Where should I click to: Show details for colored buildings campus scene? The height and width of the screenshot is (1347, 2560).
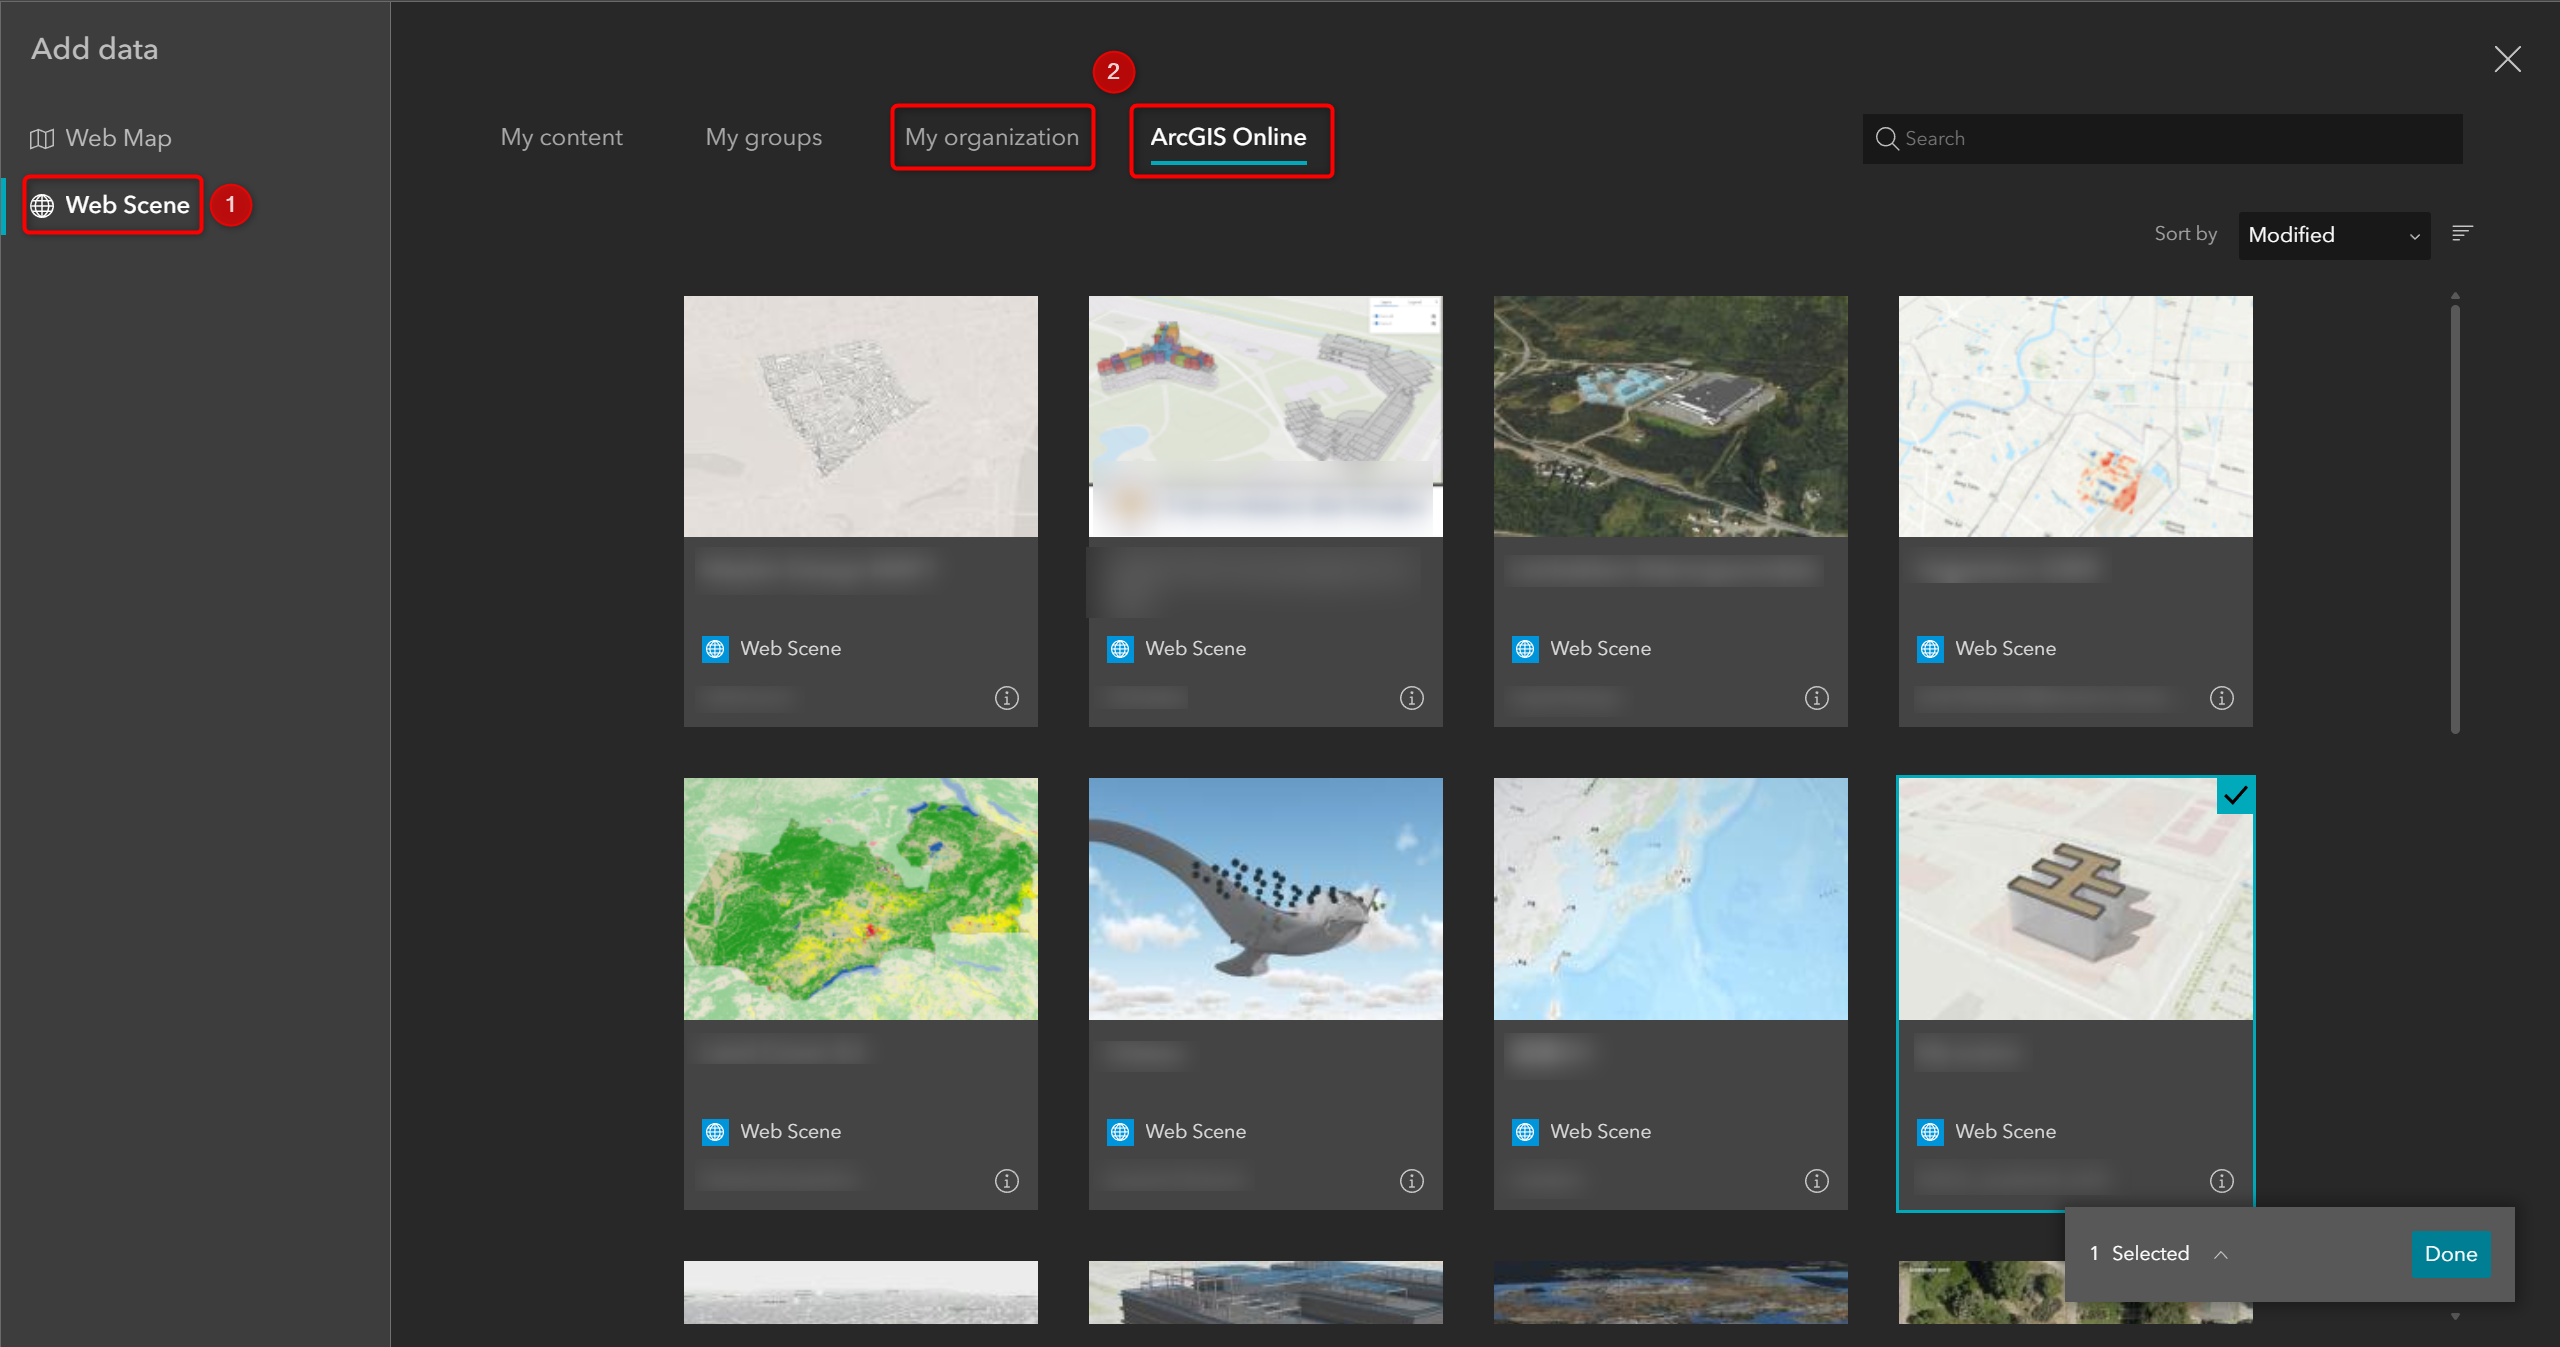pyautogui.click(x=1411, y=698)
